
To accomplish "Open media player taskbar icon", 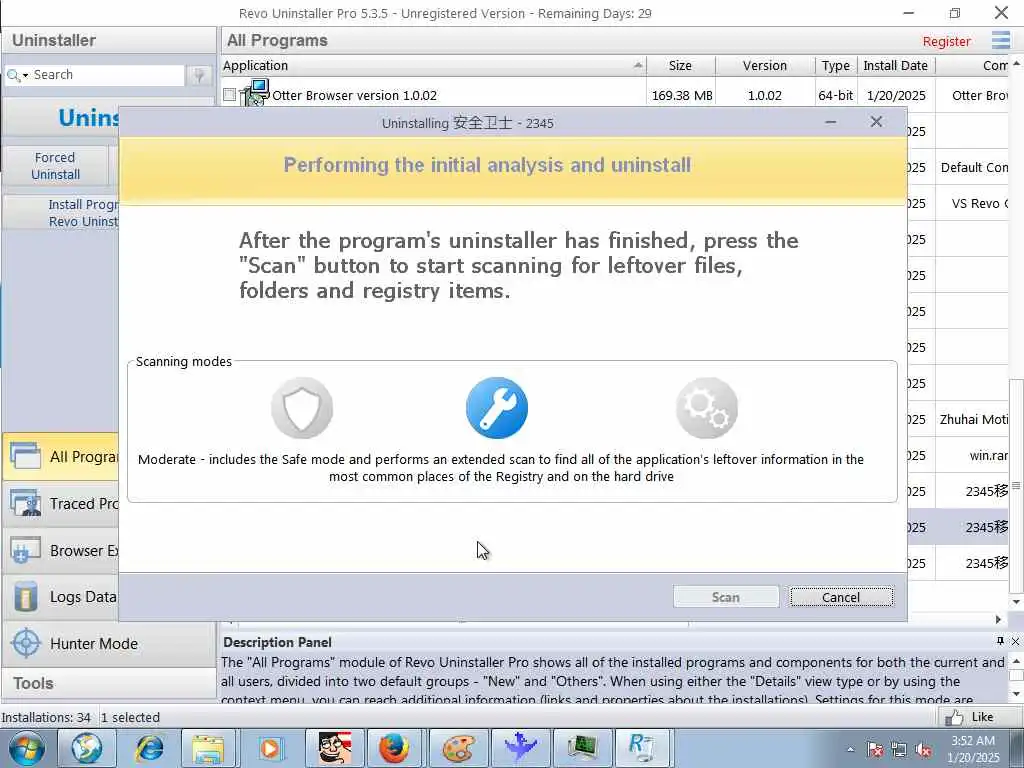I will 271,748.
